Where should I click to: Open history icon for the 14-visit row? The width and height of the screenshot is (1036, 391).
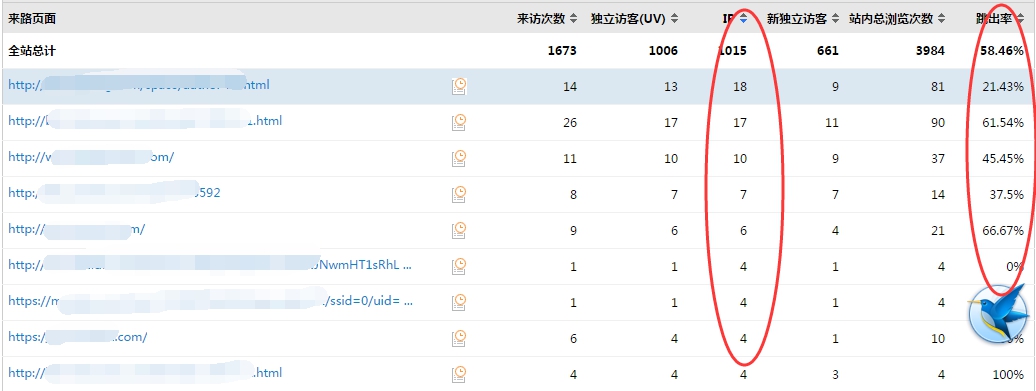(x=459, y=87)
